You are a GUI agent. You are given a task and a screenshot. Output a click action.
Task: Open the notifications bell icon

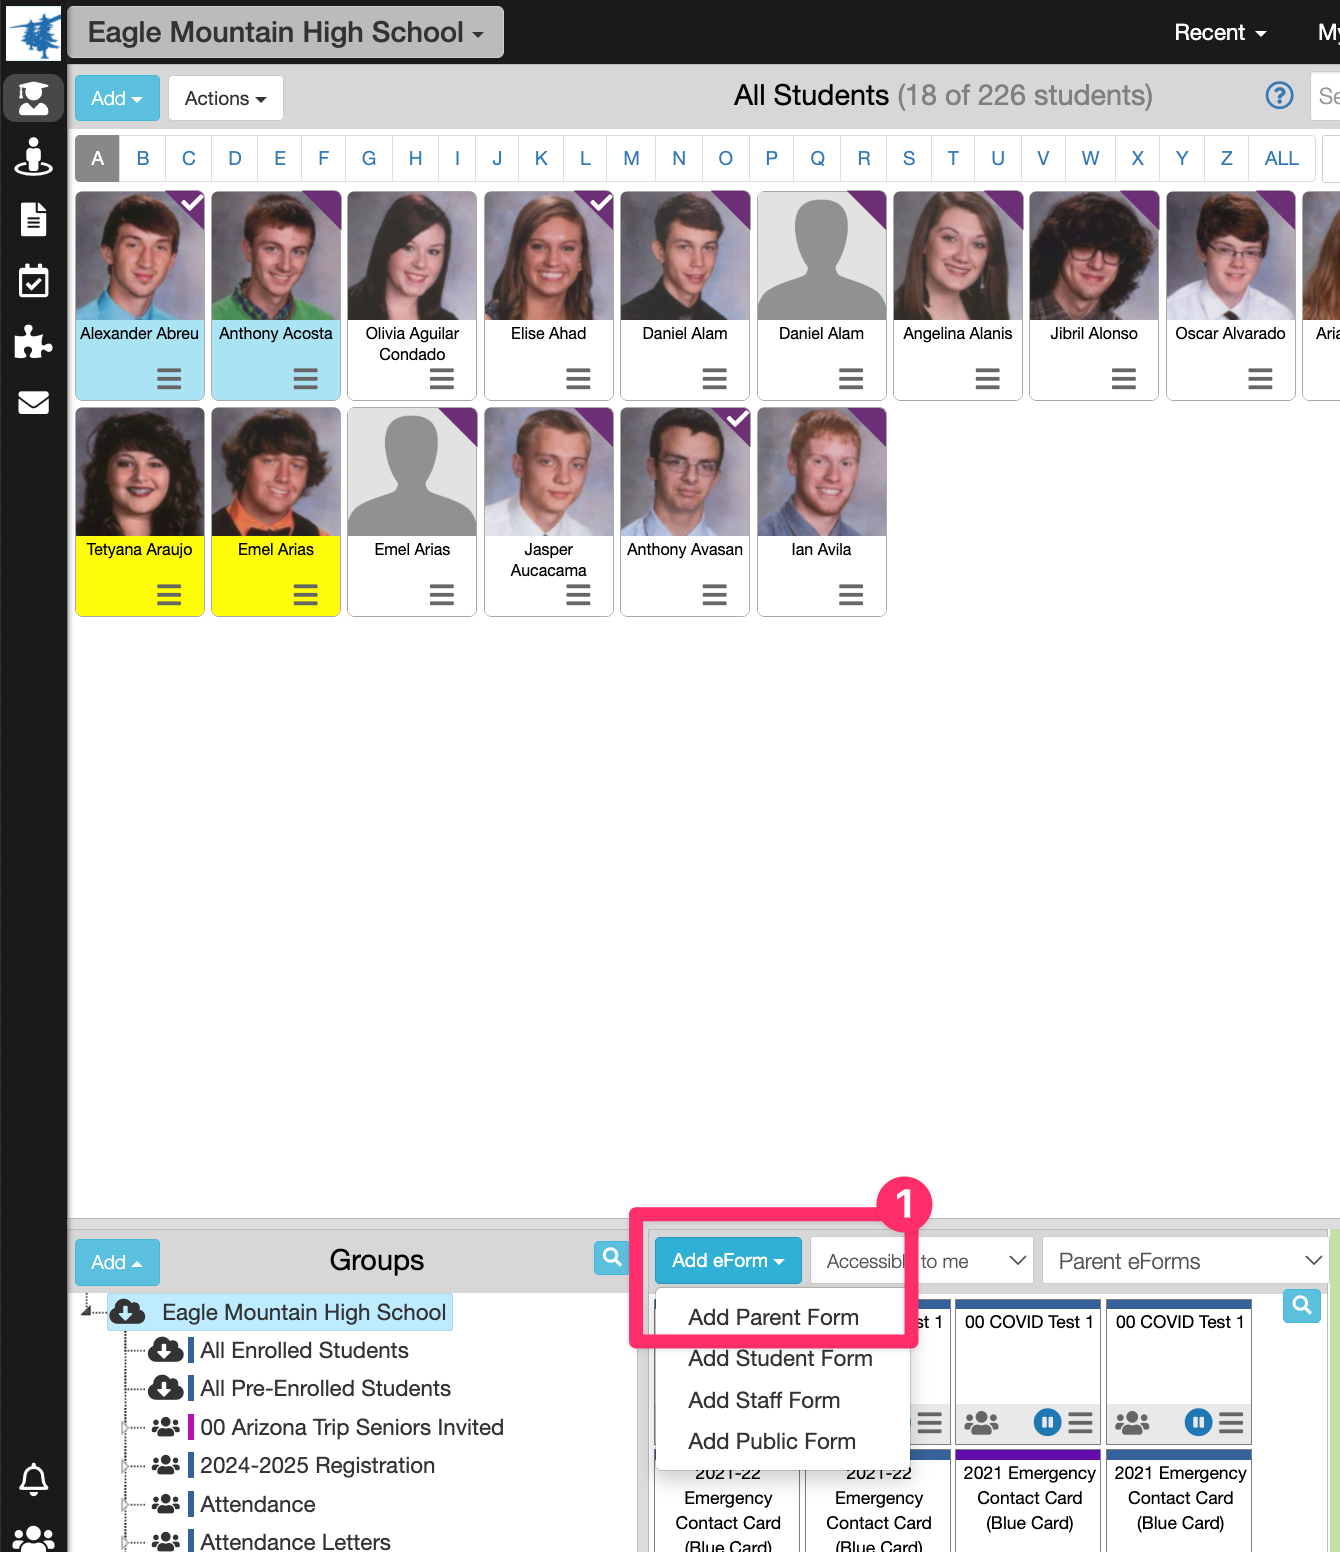point(33,1479)
